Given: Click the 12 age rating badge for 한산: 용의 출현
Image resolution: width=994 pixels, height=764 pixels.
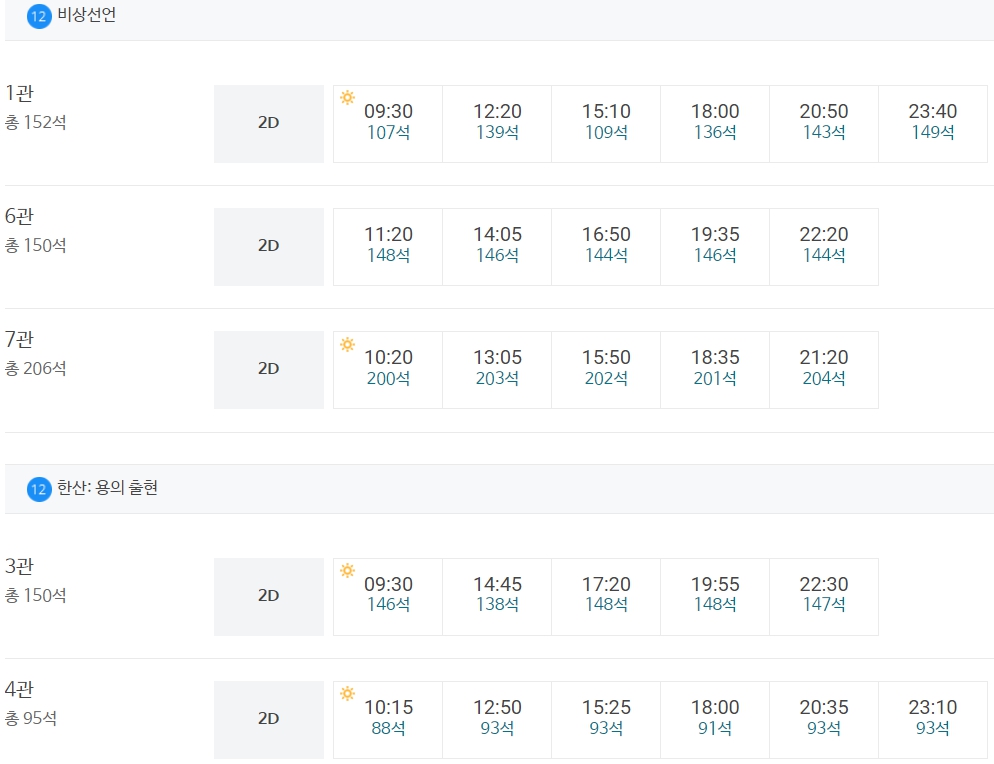Looking at the screenshot, I should tap(39, 489).
